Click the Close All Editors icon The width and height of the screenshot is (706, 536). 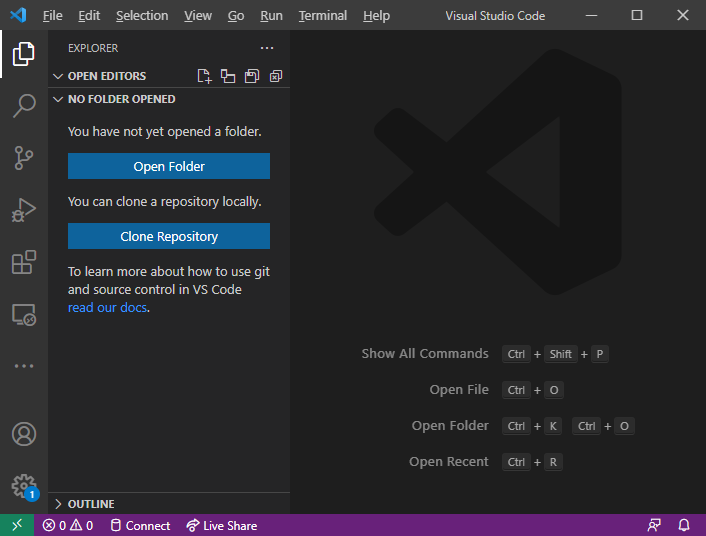coord(276,76)
